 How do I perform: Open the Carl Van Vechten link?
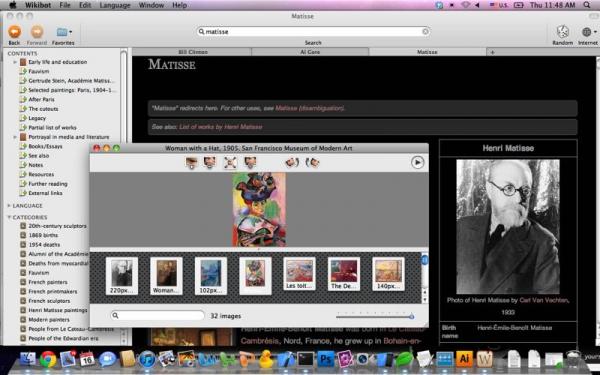coord(543,300)
